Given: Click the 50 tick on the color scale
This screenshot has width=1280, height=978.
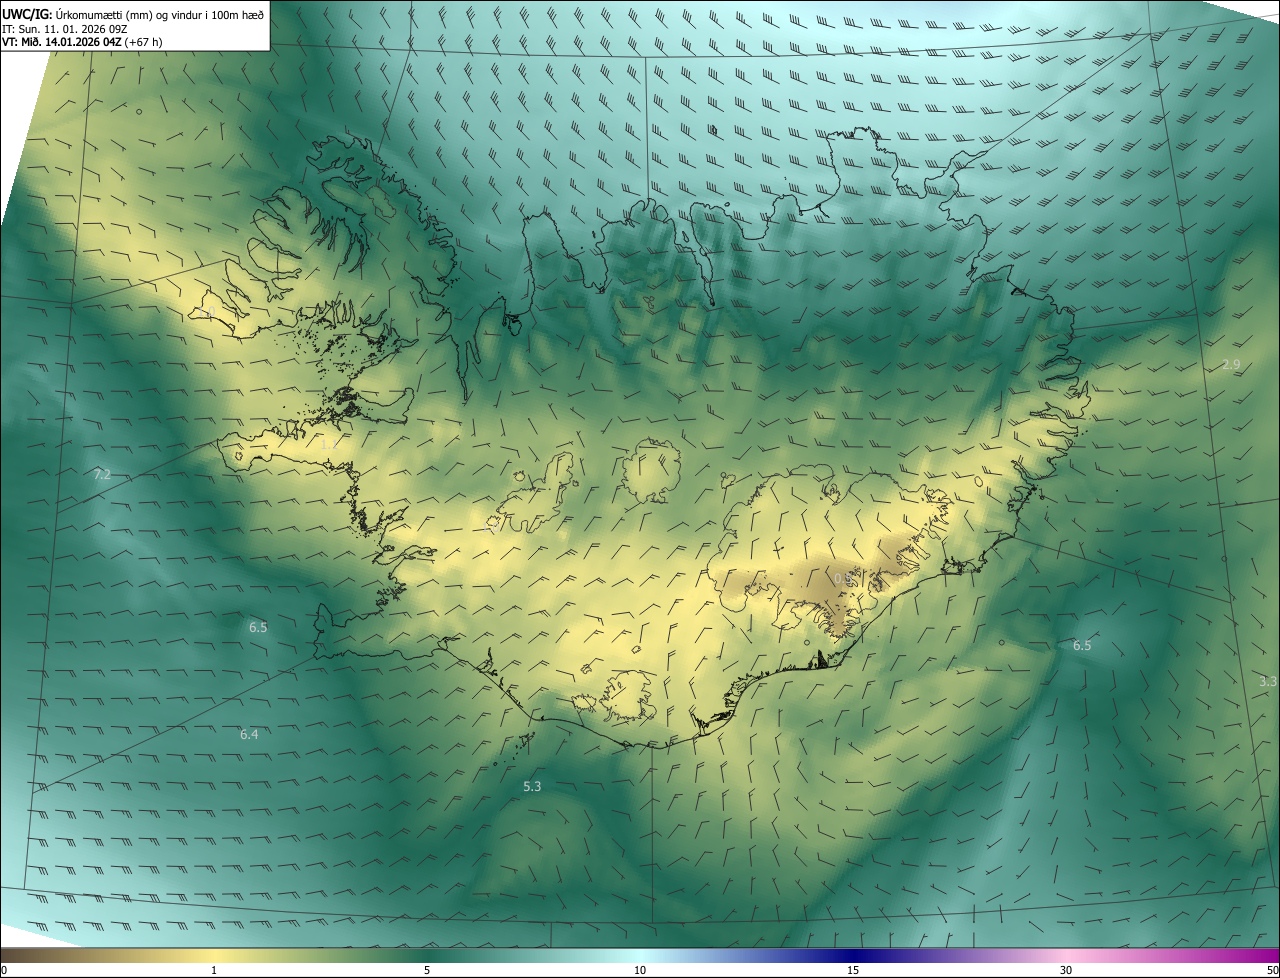Looking at the screenshot, I should [x=1272, y=970].
